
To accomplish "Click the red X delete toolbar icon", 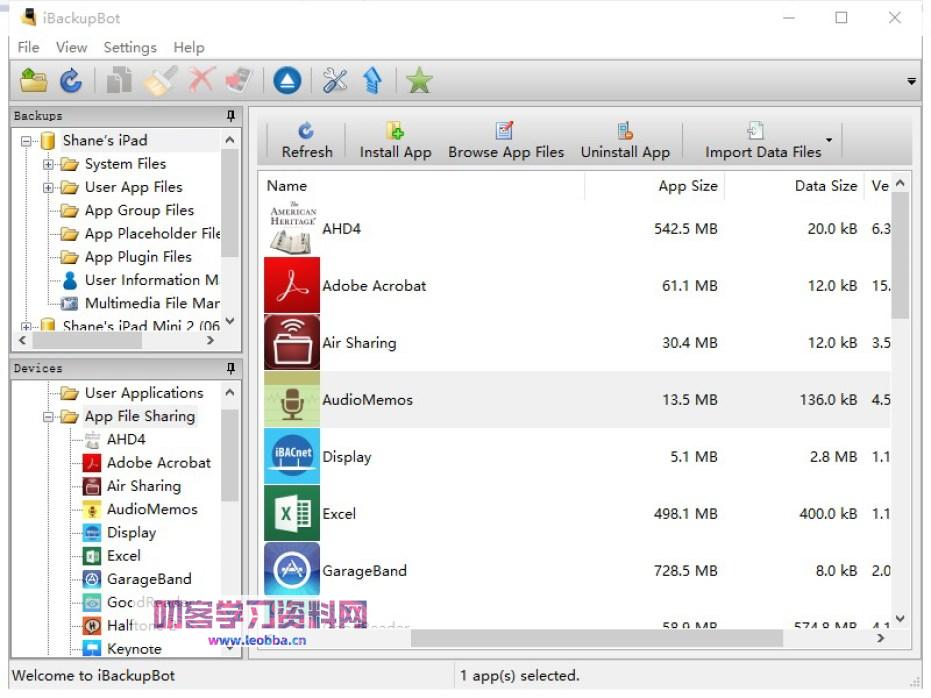I will click(201, 79).
